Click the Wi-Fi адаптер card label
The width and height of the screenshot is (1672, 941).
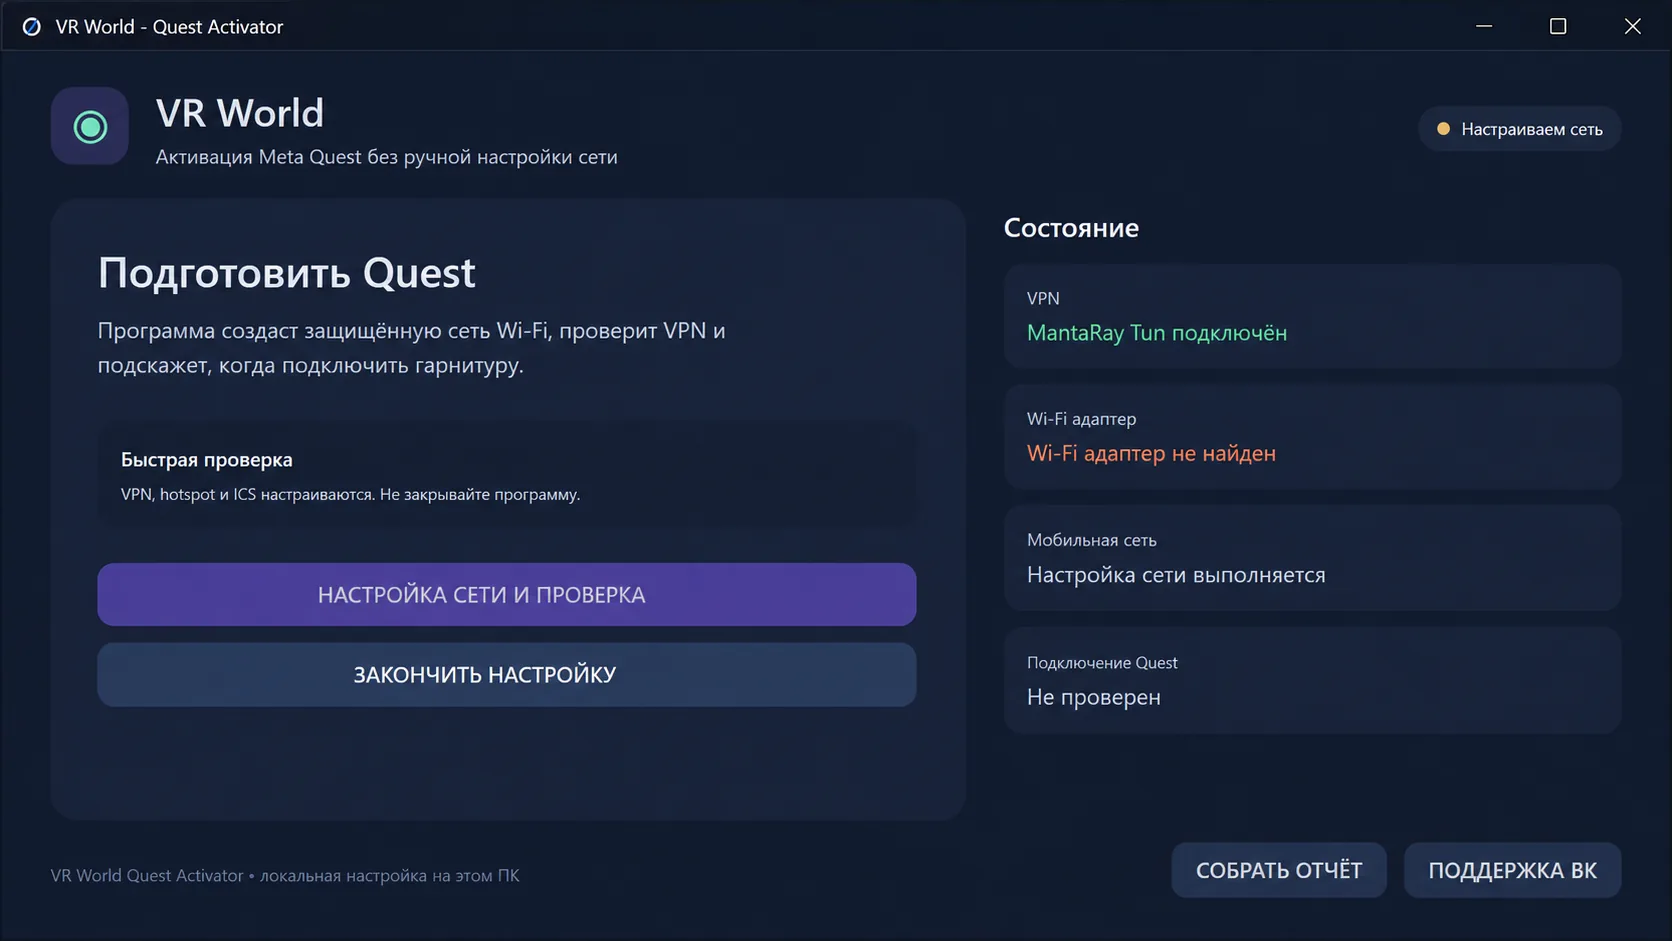[x=1081, y=419]
